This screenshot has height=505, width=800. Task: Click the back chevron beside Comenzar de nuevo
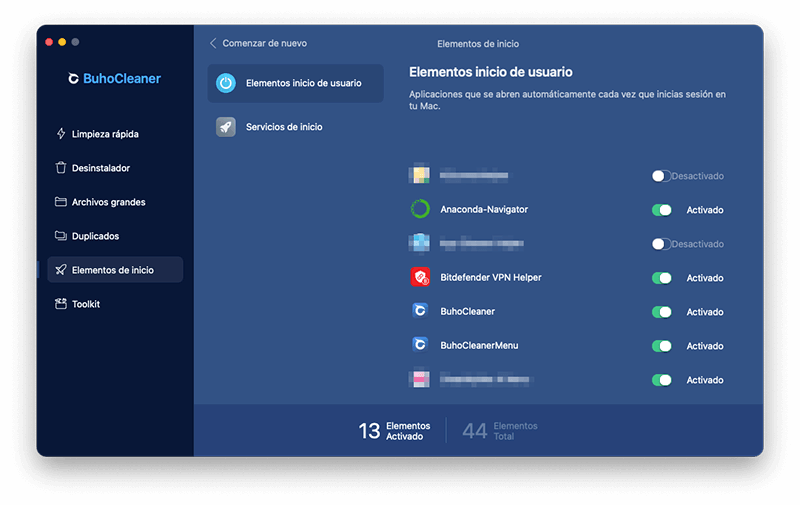pos(213,43)
